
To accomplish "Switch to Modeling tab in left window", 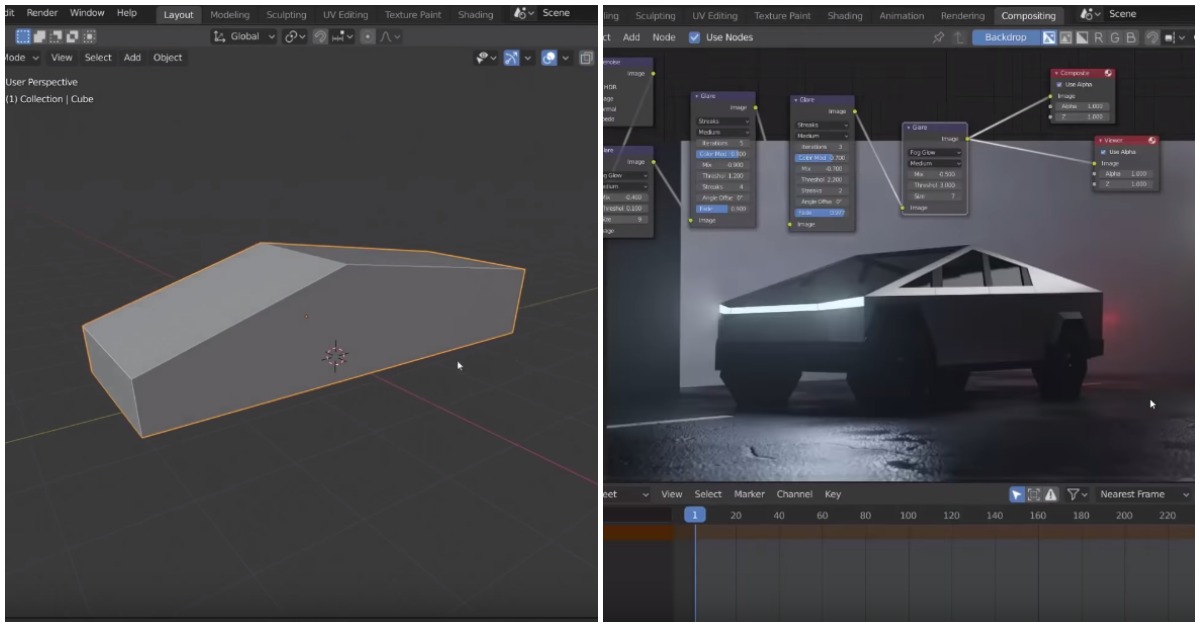I will click(230, 15).
